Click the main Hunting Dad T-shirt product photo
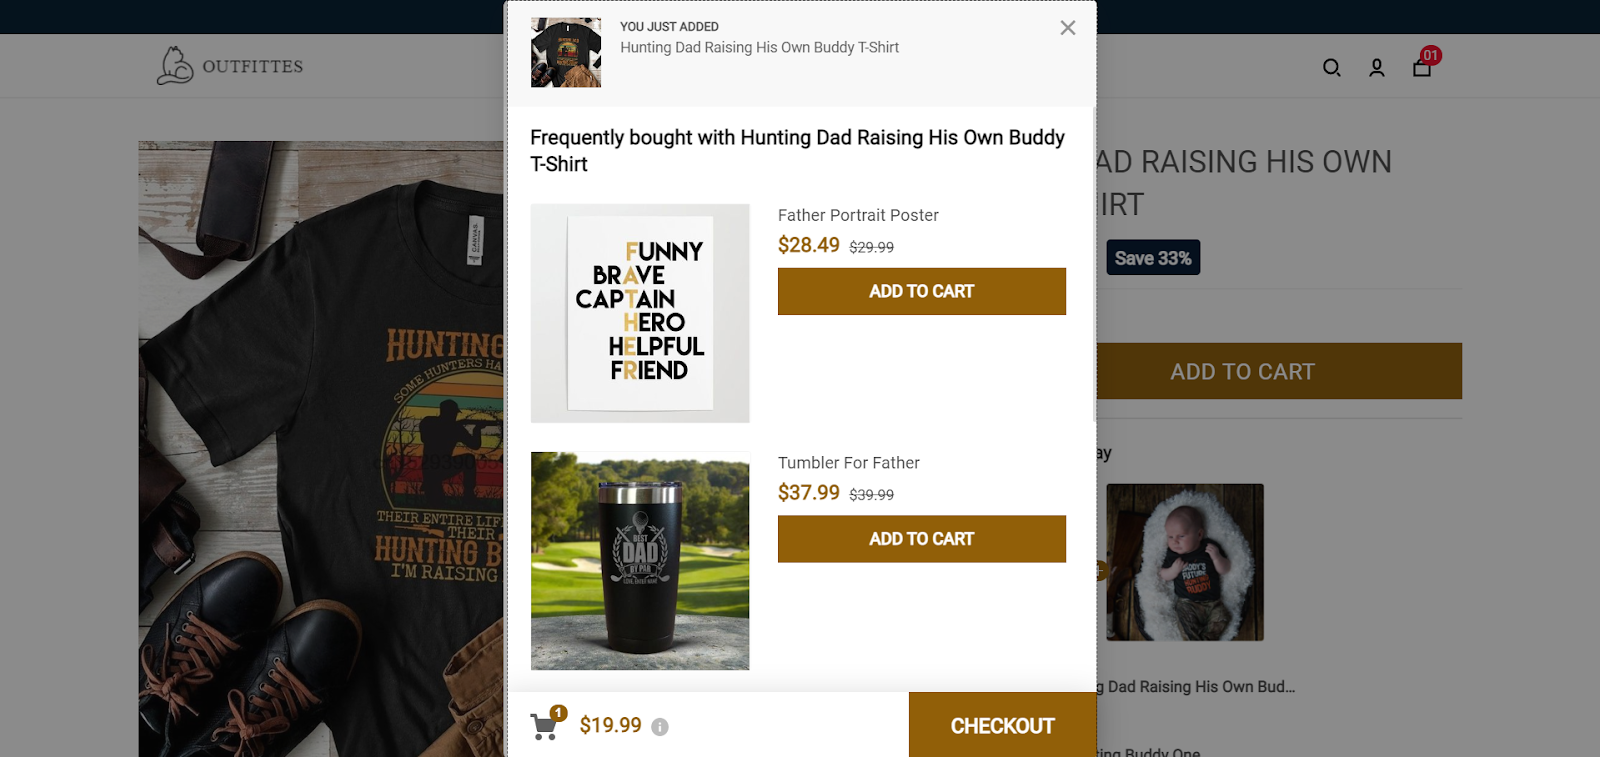The image size is (1600, 757). (320, 450)
